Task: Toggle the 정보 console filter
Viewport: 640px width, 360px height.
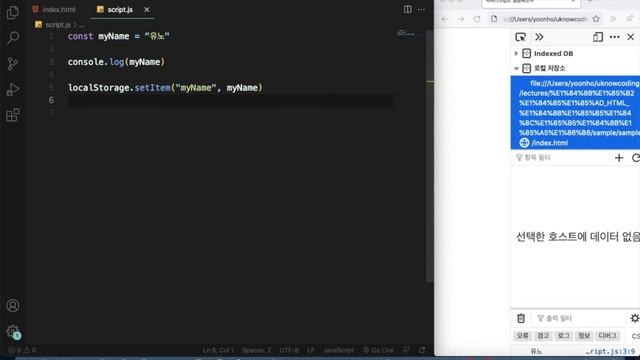Action: (584, 336)
